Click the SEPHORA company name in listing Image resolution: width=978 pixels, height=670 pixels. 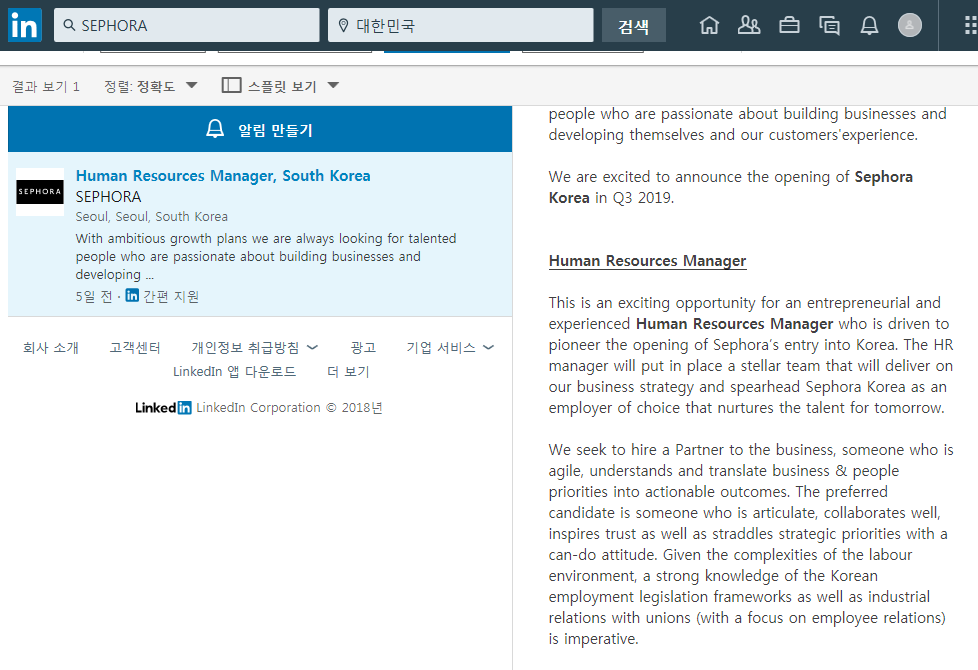click(x=109, y=197)
